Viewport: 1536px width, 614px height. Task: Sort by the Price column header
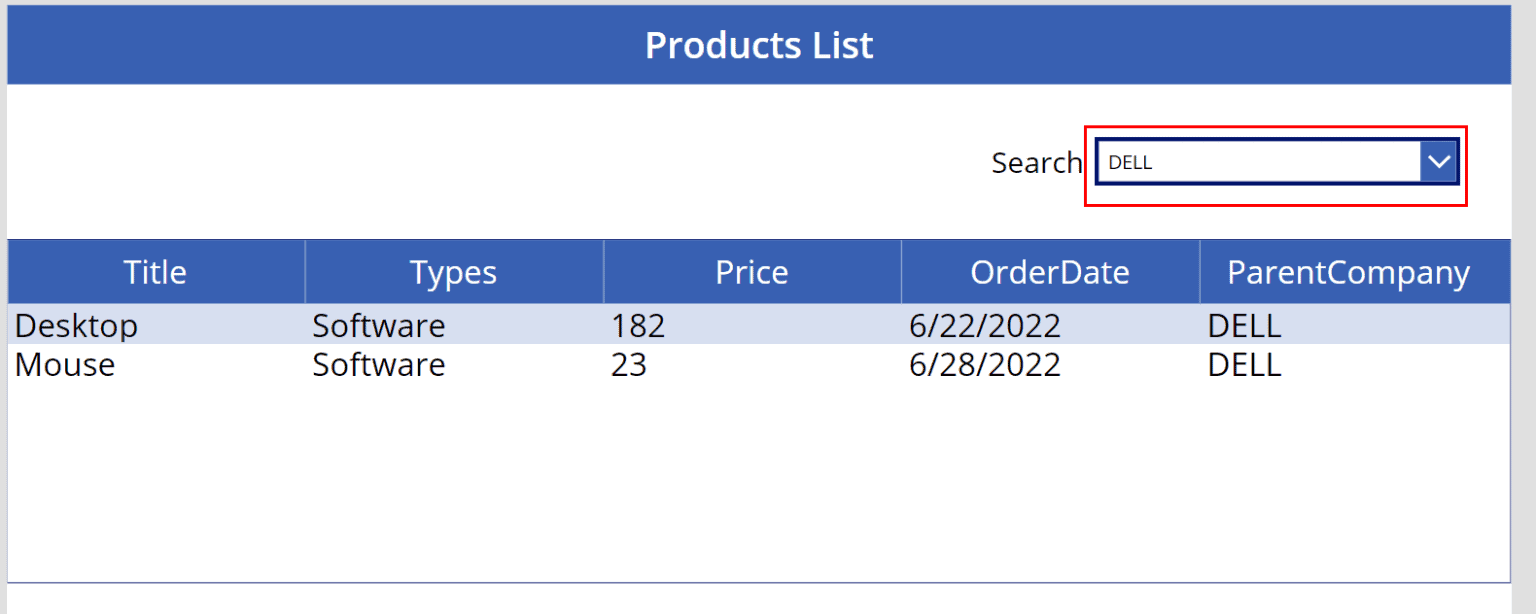[751, 271]
